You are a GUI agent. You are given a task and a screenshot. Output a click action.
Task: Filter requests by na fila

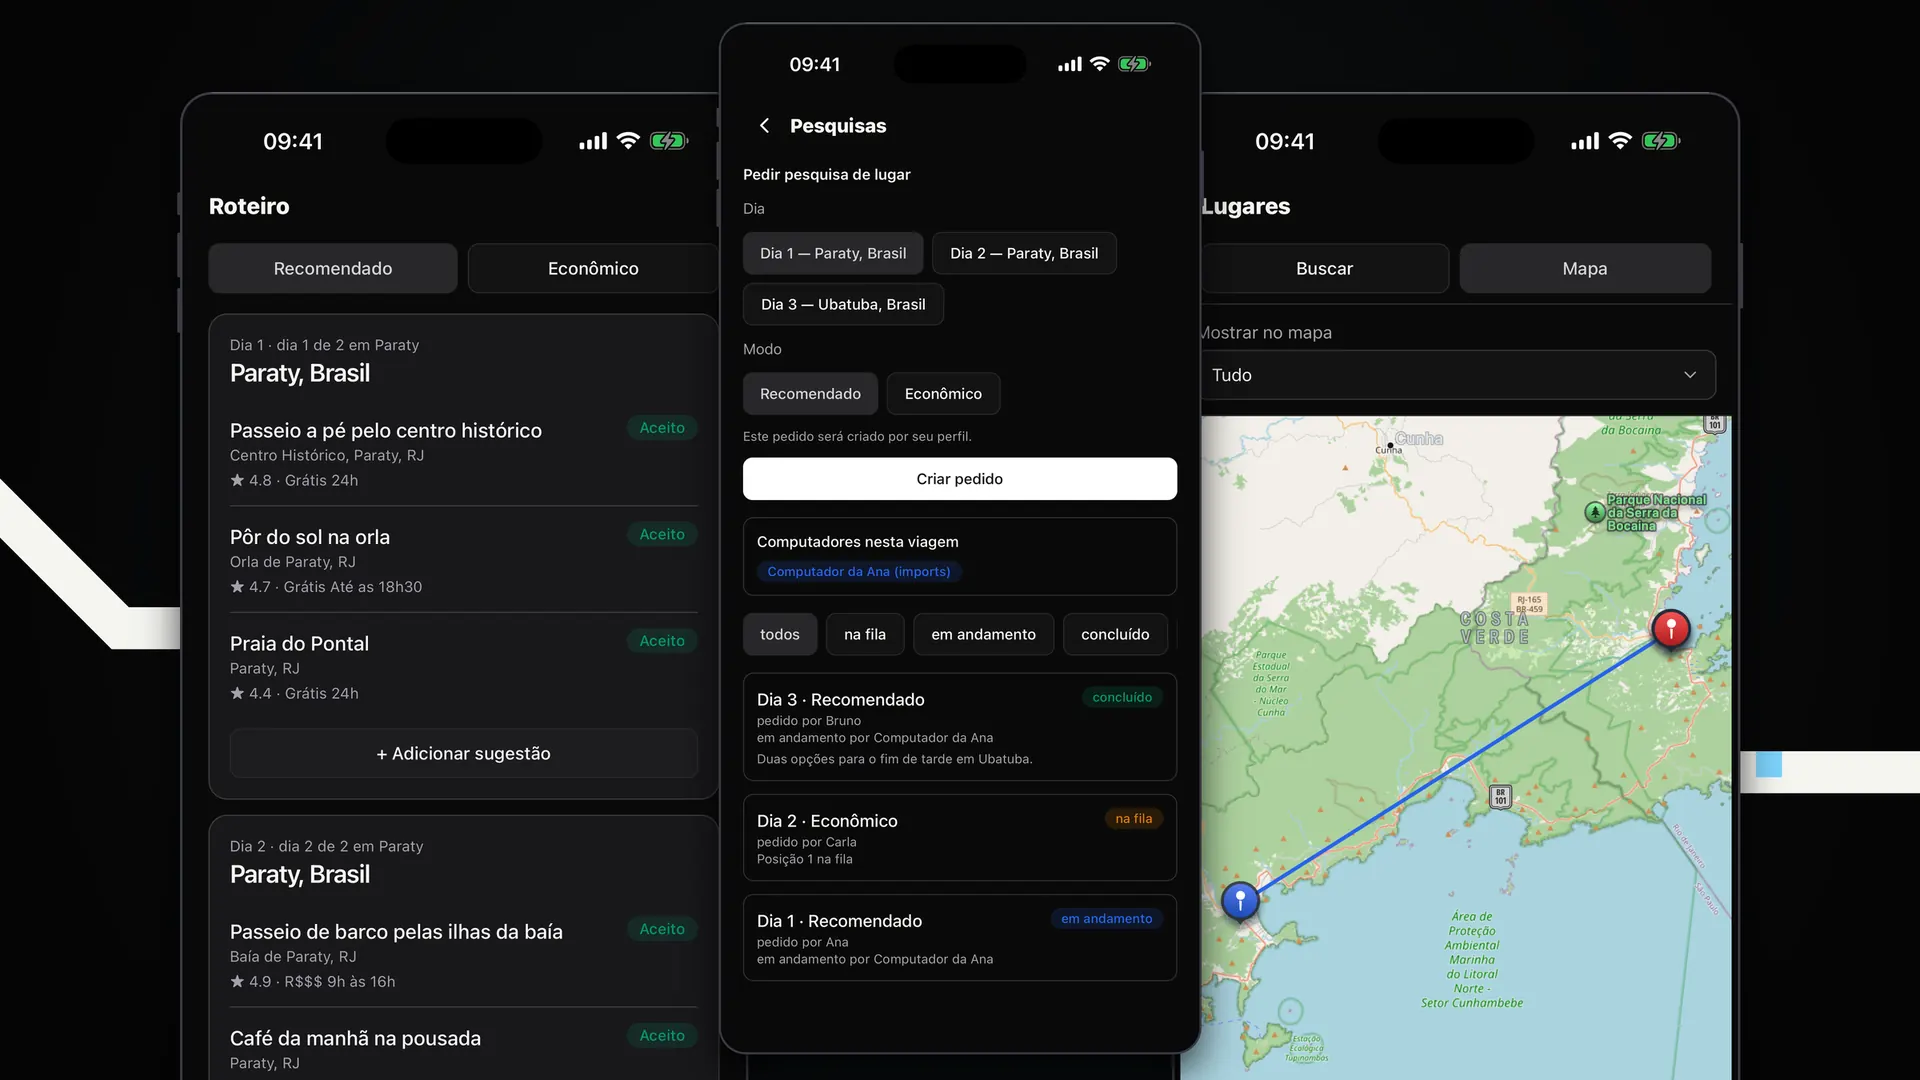[865, 634]
